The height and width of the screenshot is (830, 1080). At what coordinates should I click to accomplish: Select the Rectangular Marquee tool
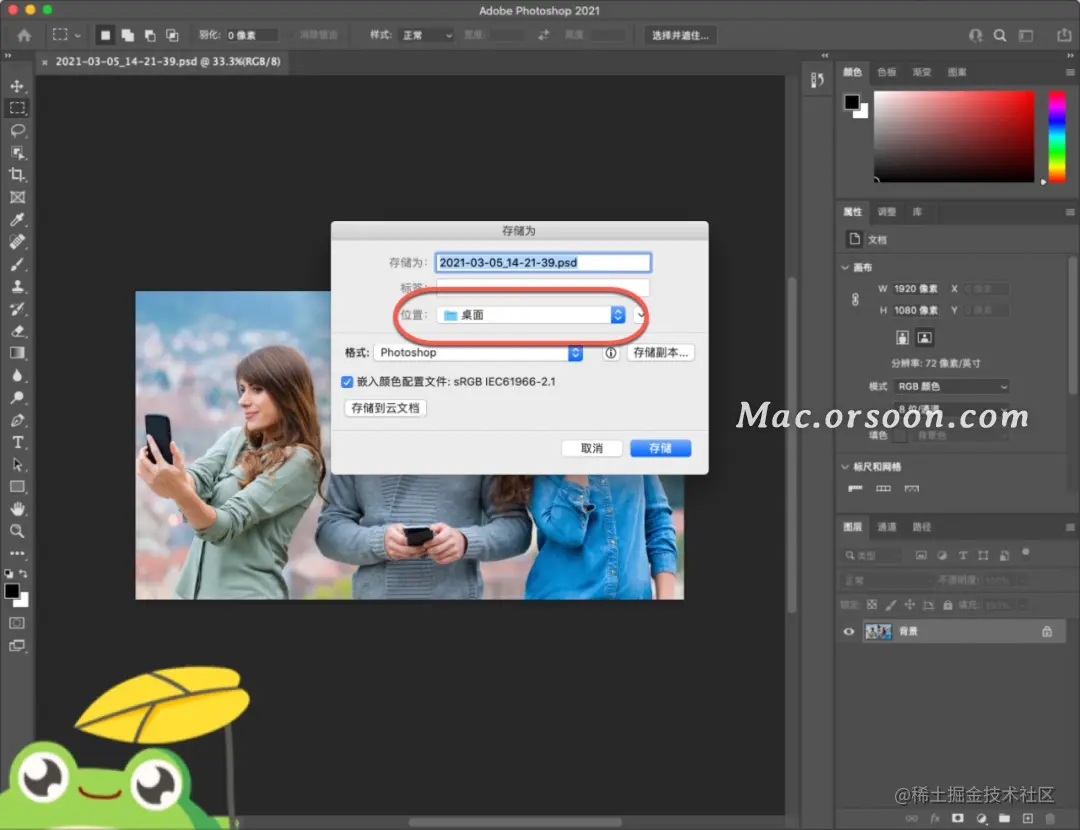click(17, 108)
